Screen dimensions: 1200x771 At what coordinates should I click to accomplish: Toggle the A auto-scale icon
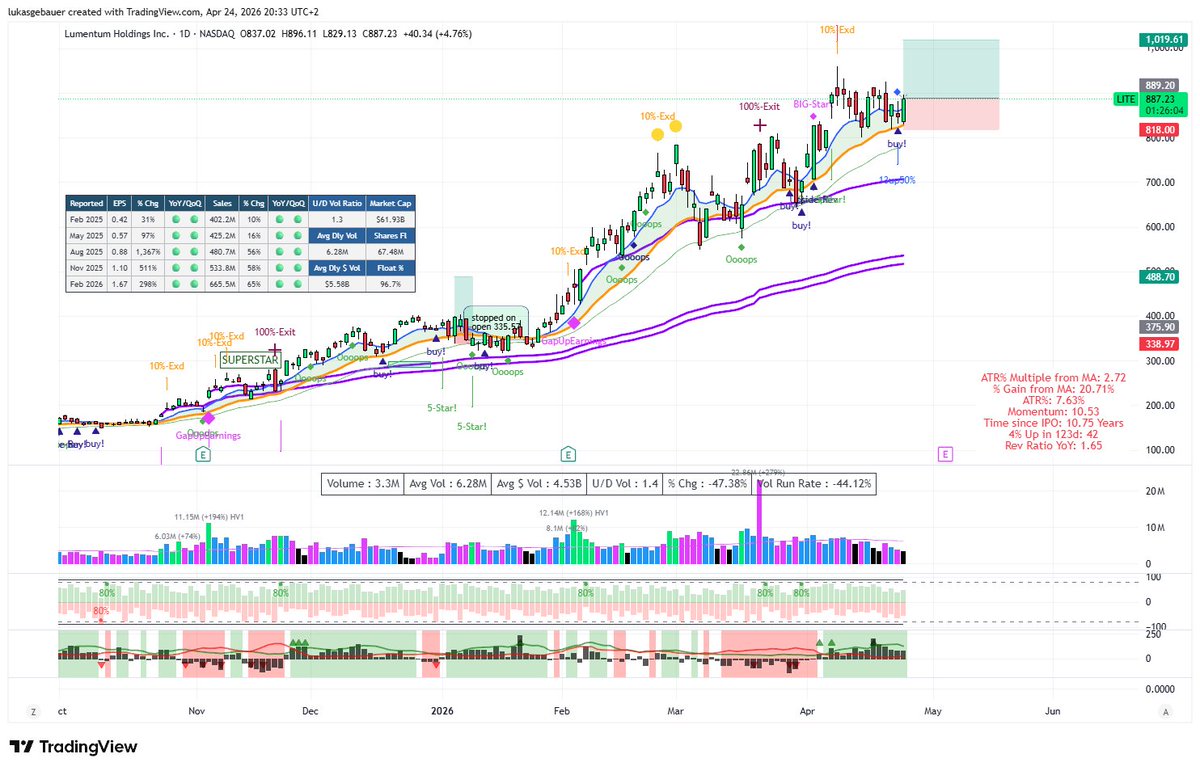(1166, 712)
